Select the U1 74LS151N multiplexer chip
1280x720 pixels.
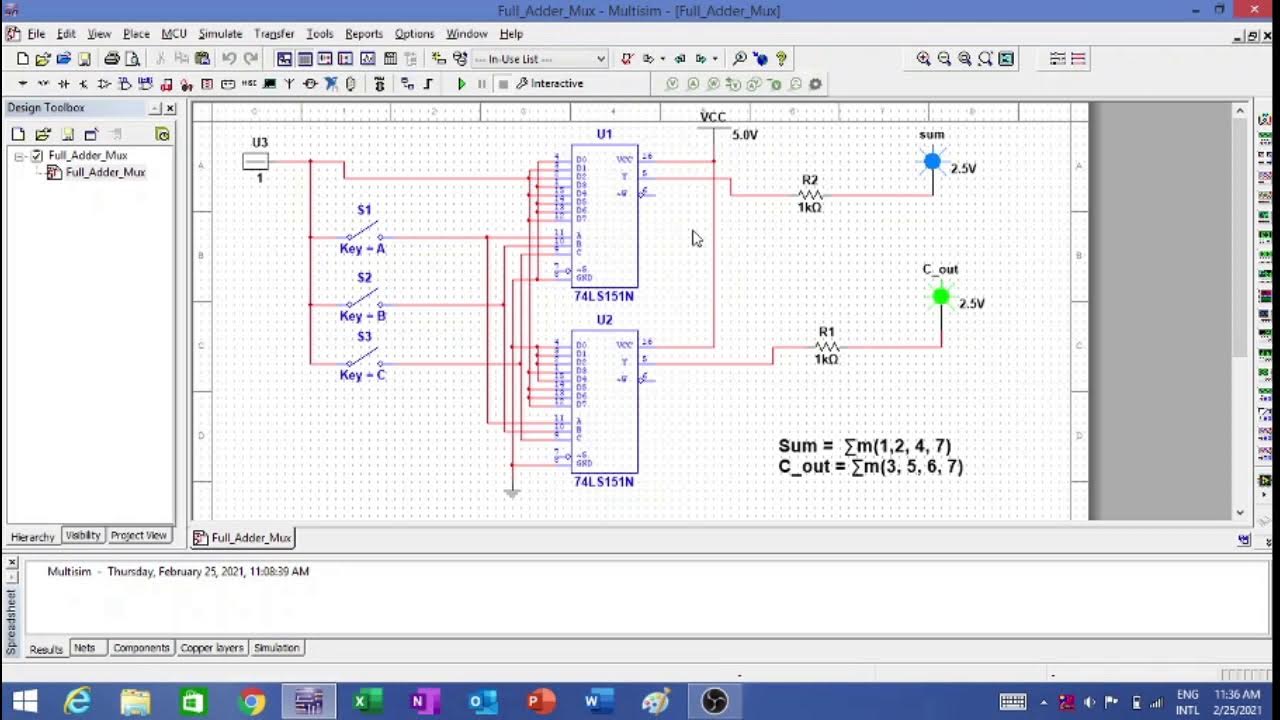point(604,216)
